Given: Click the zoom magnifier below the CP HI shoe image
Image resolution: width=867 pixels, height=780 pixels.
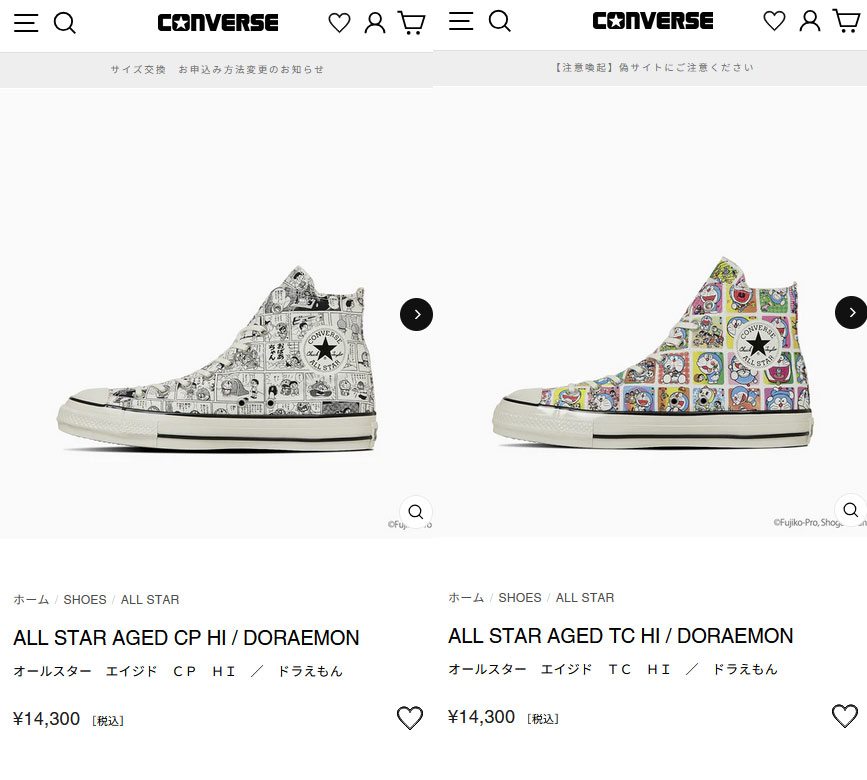Looking at the screenshot, I should 416,511.
